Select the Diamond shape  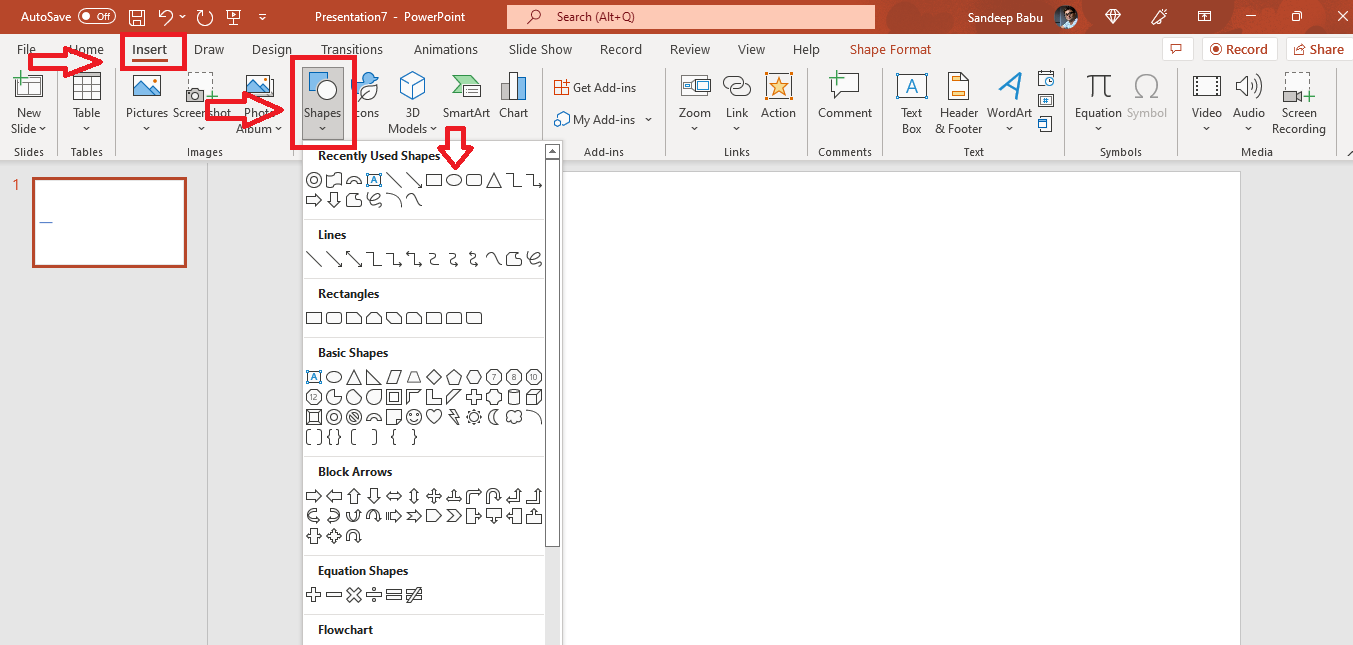(x=434, y=377)
